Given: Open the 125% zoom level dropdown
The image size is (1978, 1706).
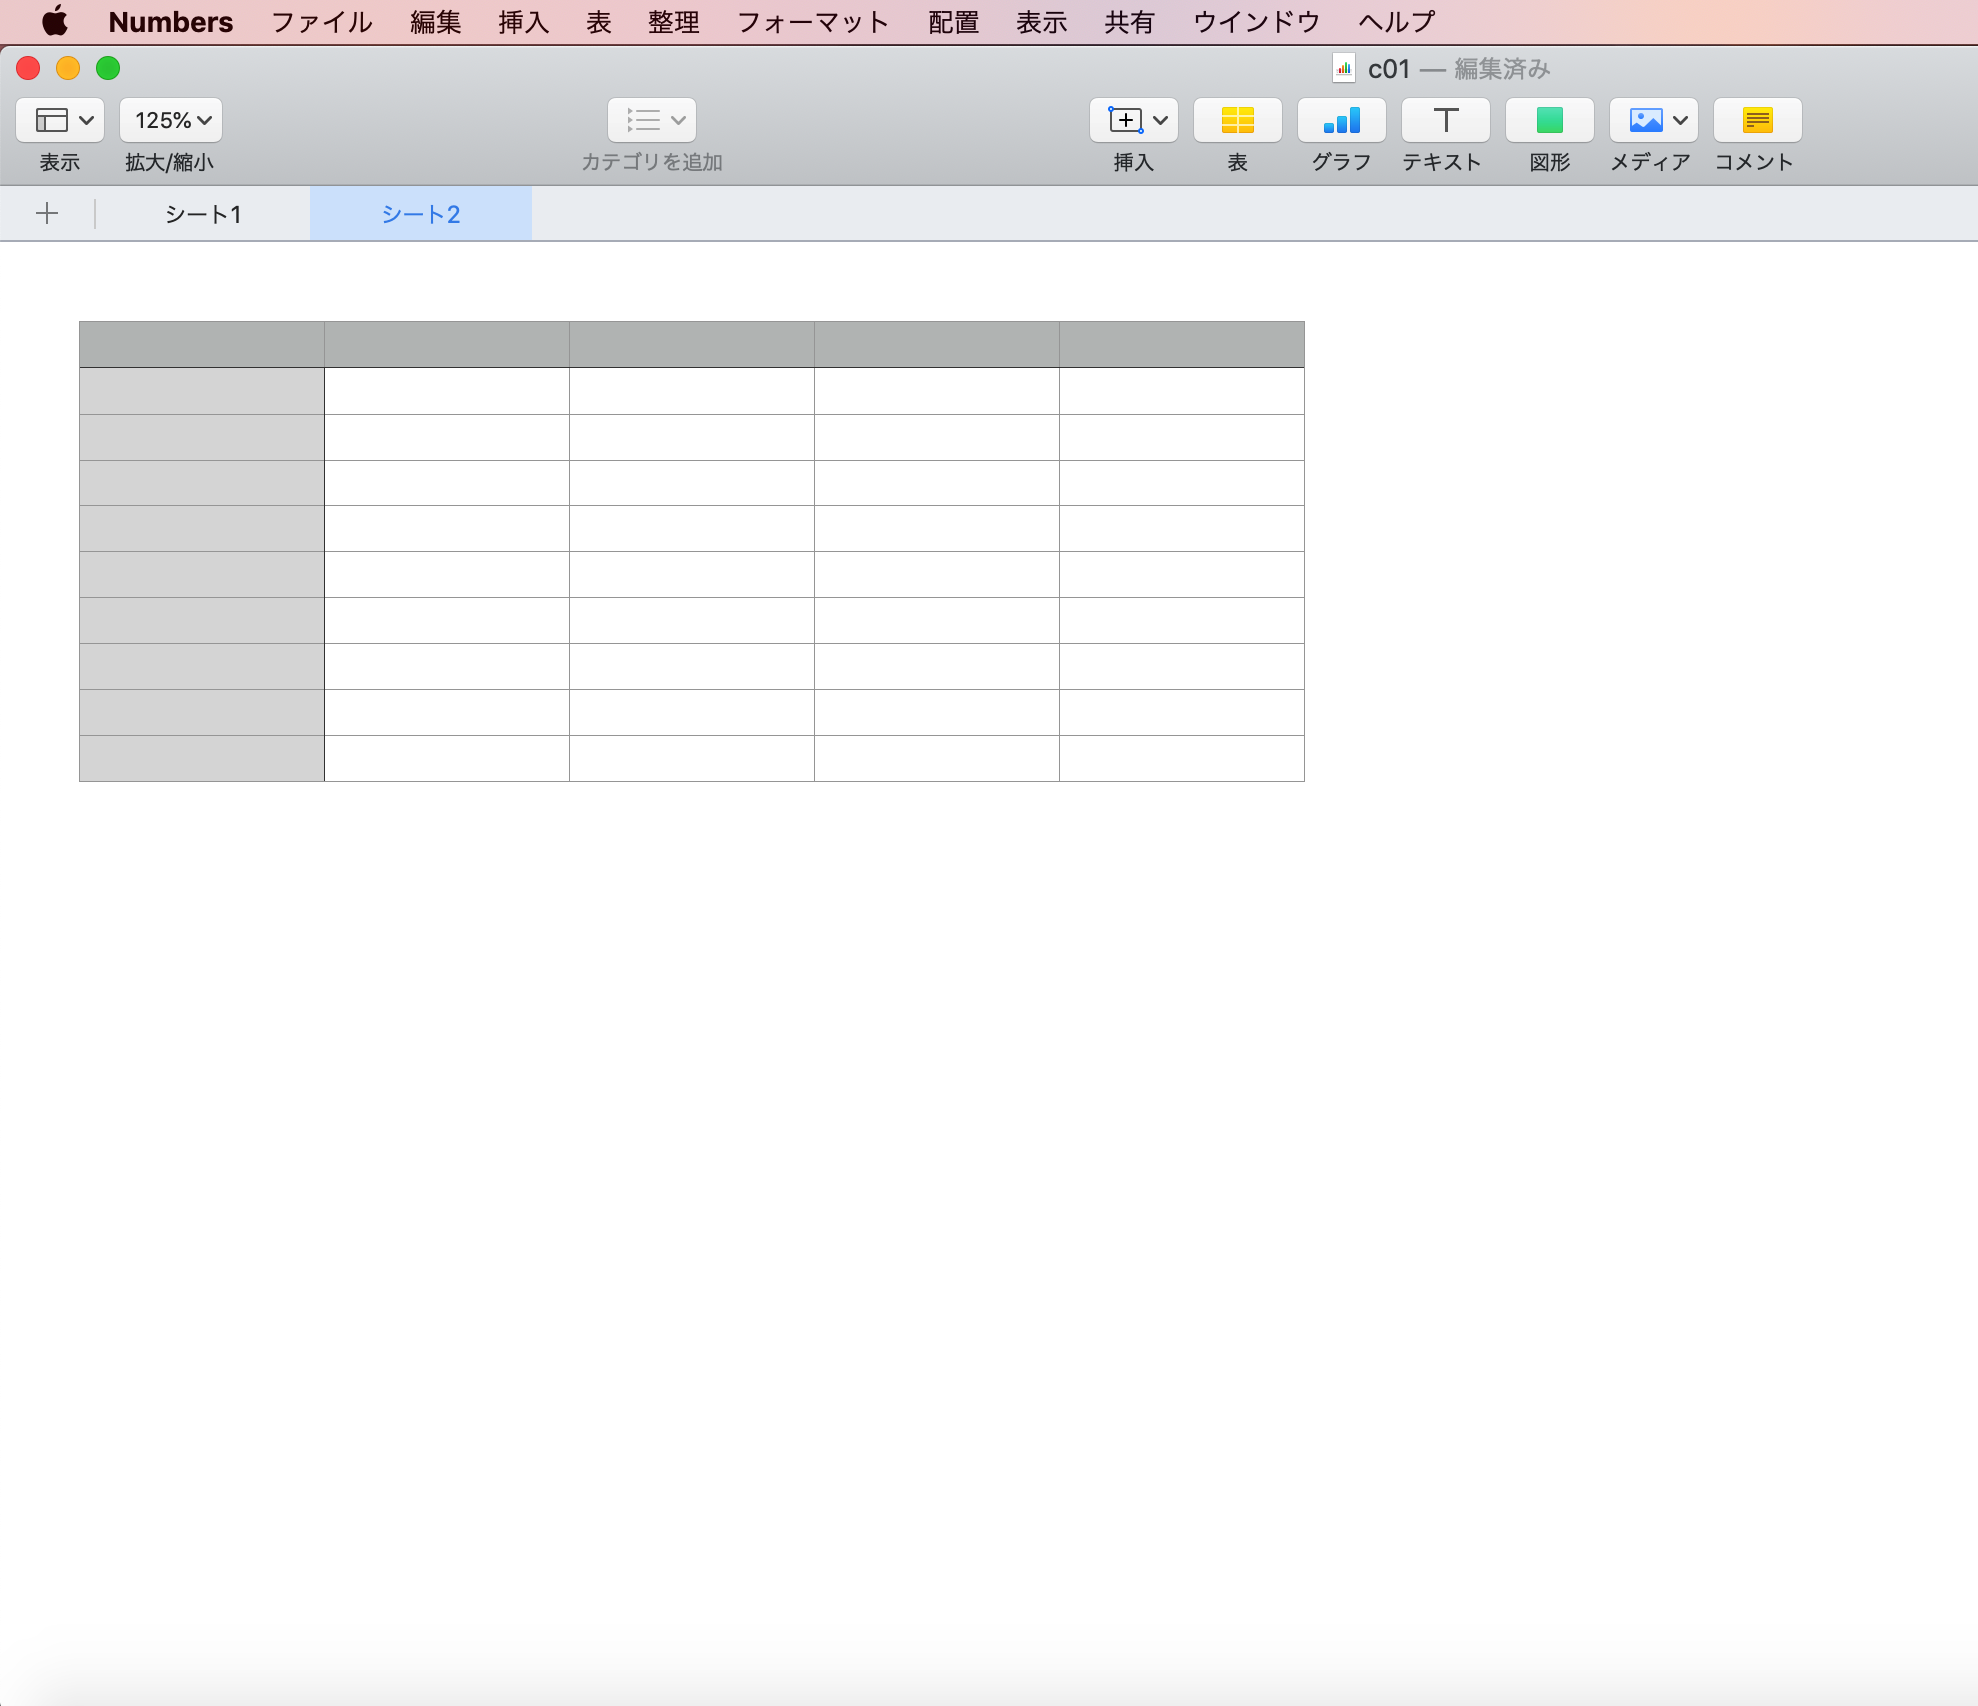Looking at the screenshot, I should coord(171,120).
